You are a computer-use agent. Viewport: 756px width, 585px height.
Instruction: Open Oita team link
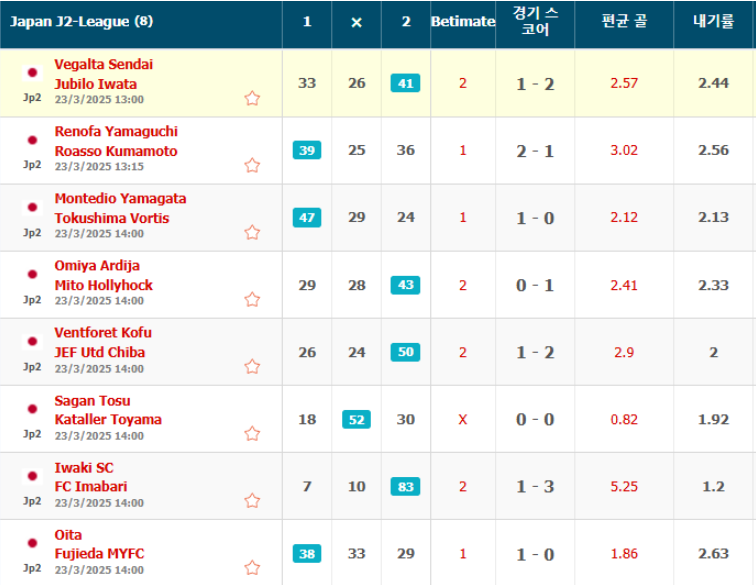(68, 534)
